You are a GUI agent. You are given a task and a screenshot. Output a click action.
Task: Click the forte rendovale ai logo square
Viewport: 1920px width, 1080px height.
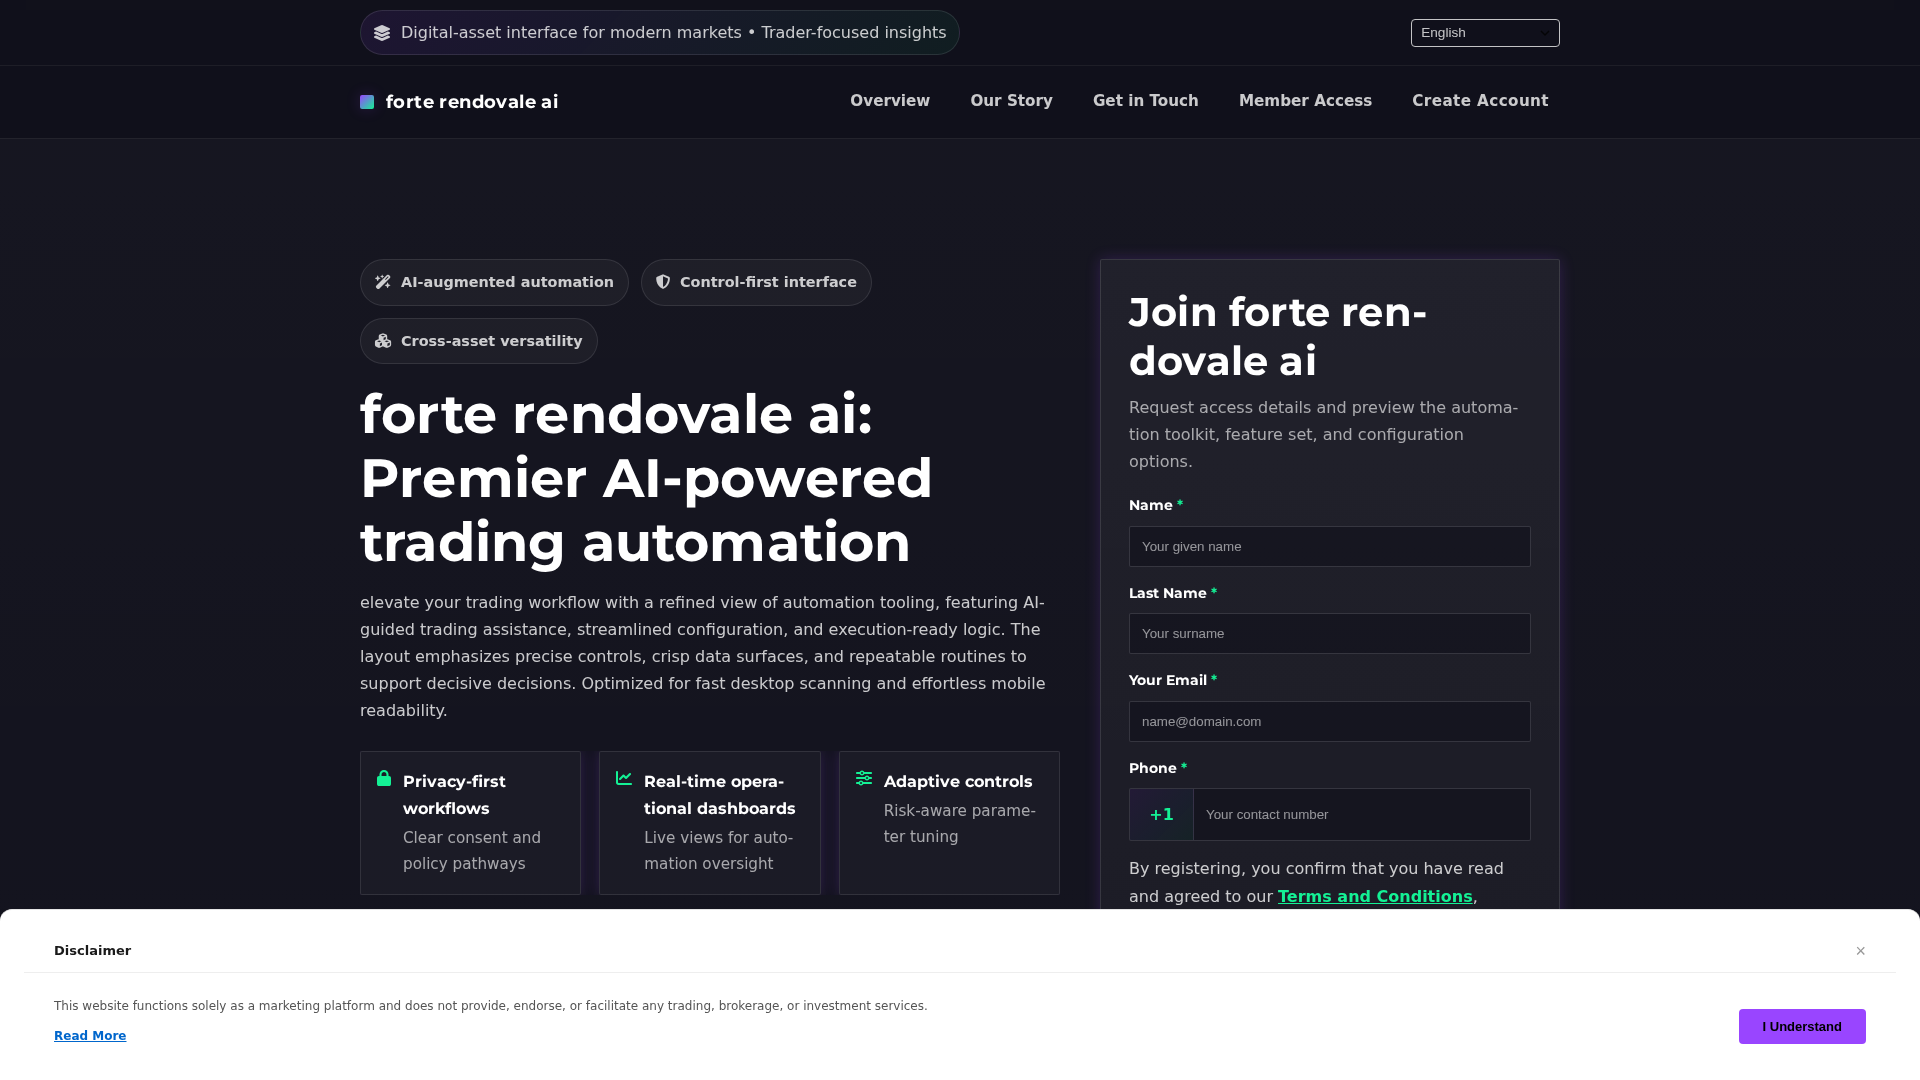(367, 102)
